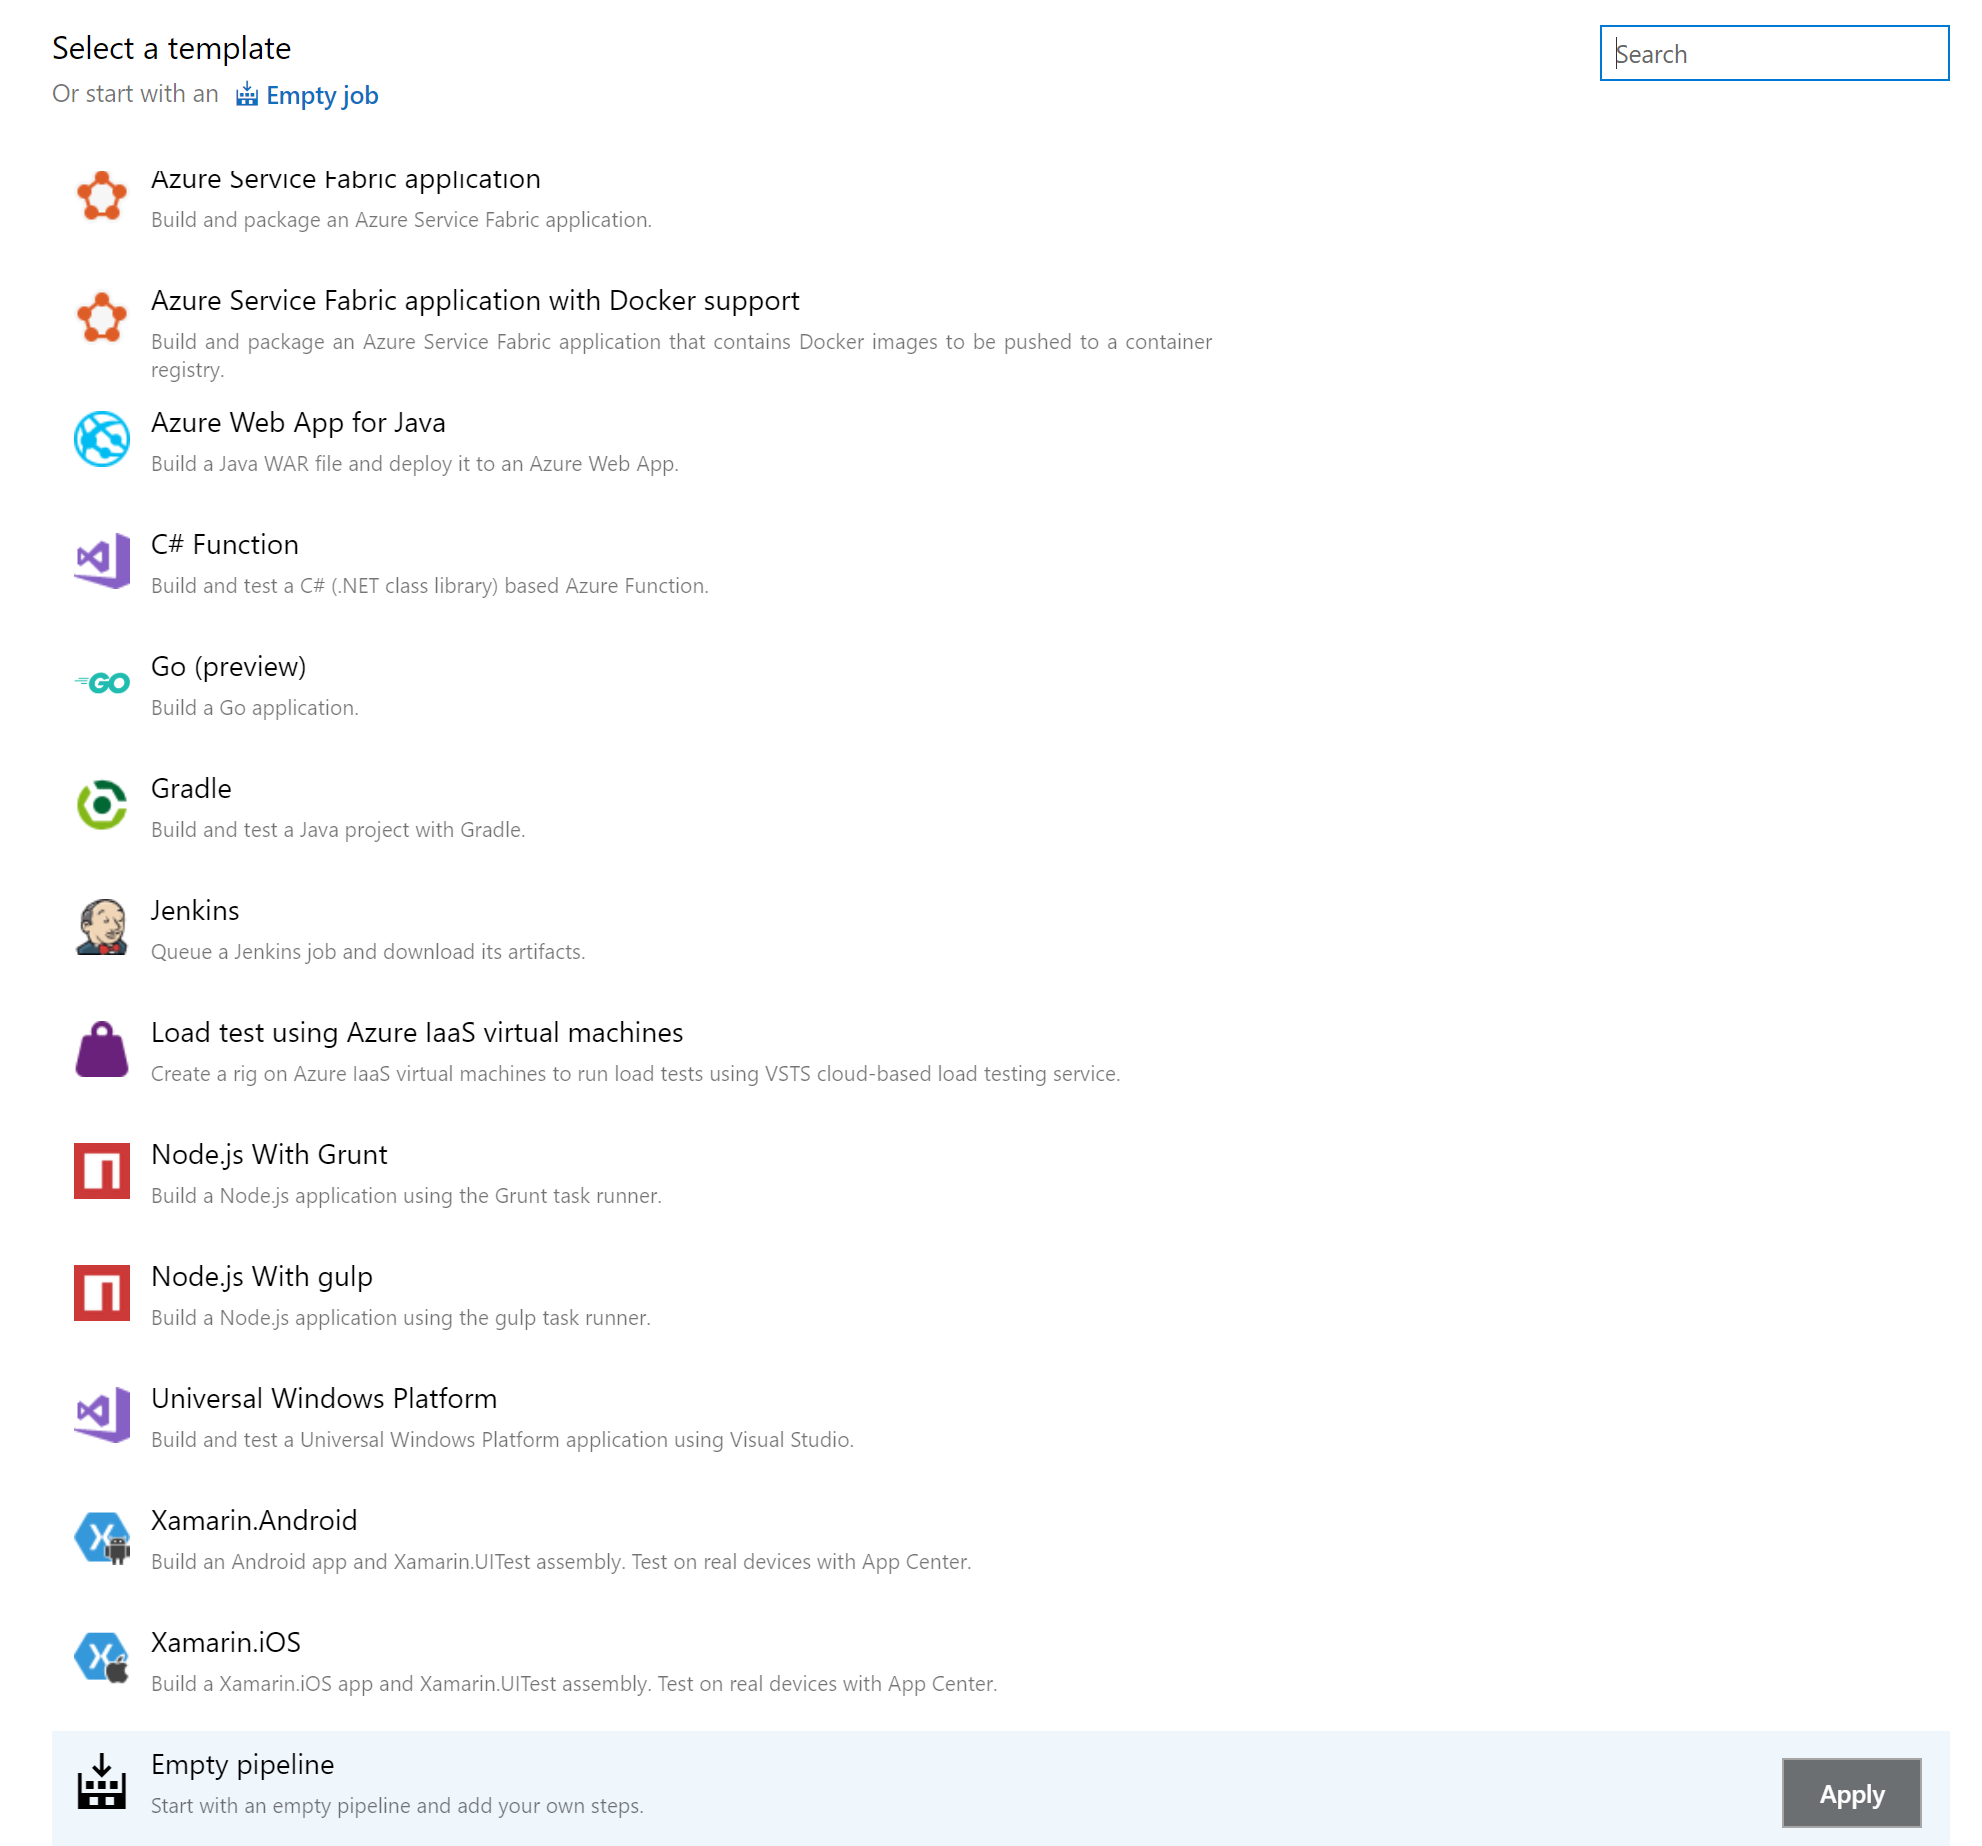
Task: Pick Azure Service Fabric application with Docker support
Action: pyautogui.click(x=475, y=300)
